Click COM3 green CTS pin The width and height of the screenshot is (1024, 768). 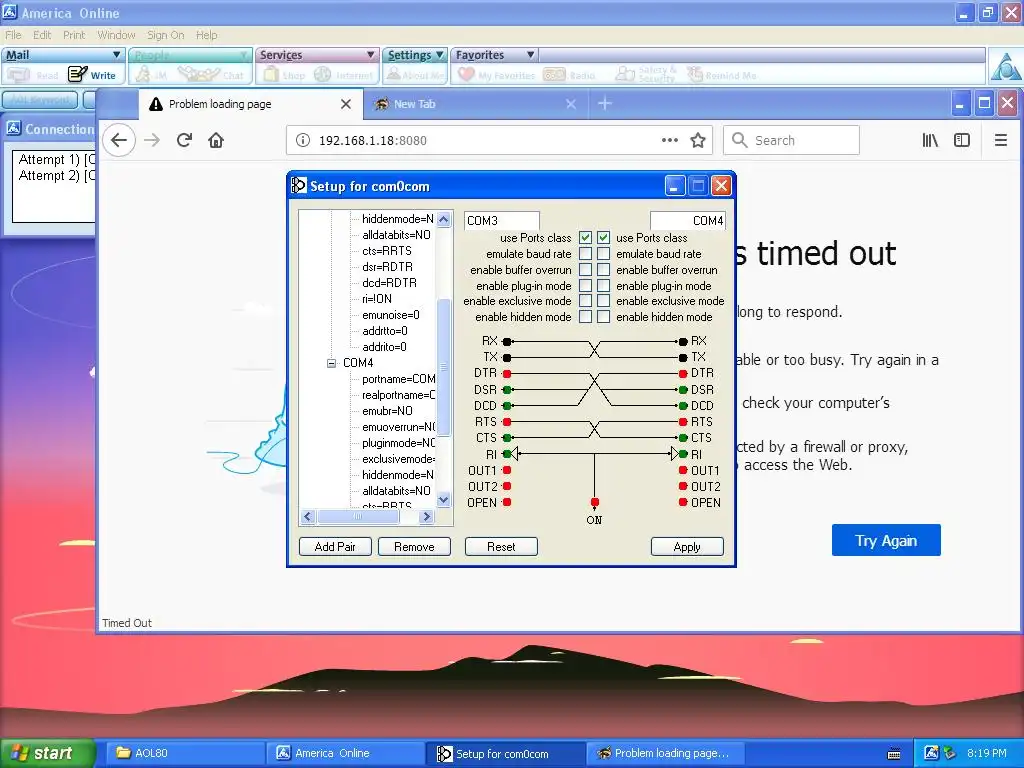click(x=507, y=438)
